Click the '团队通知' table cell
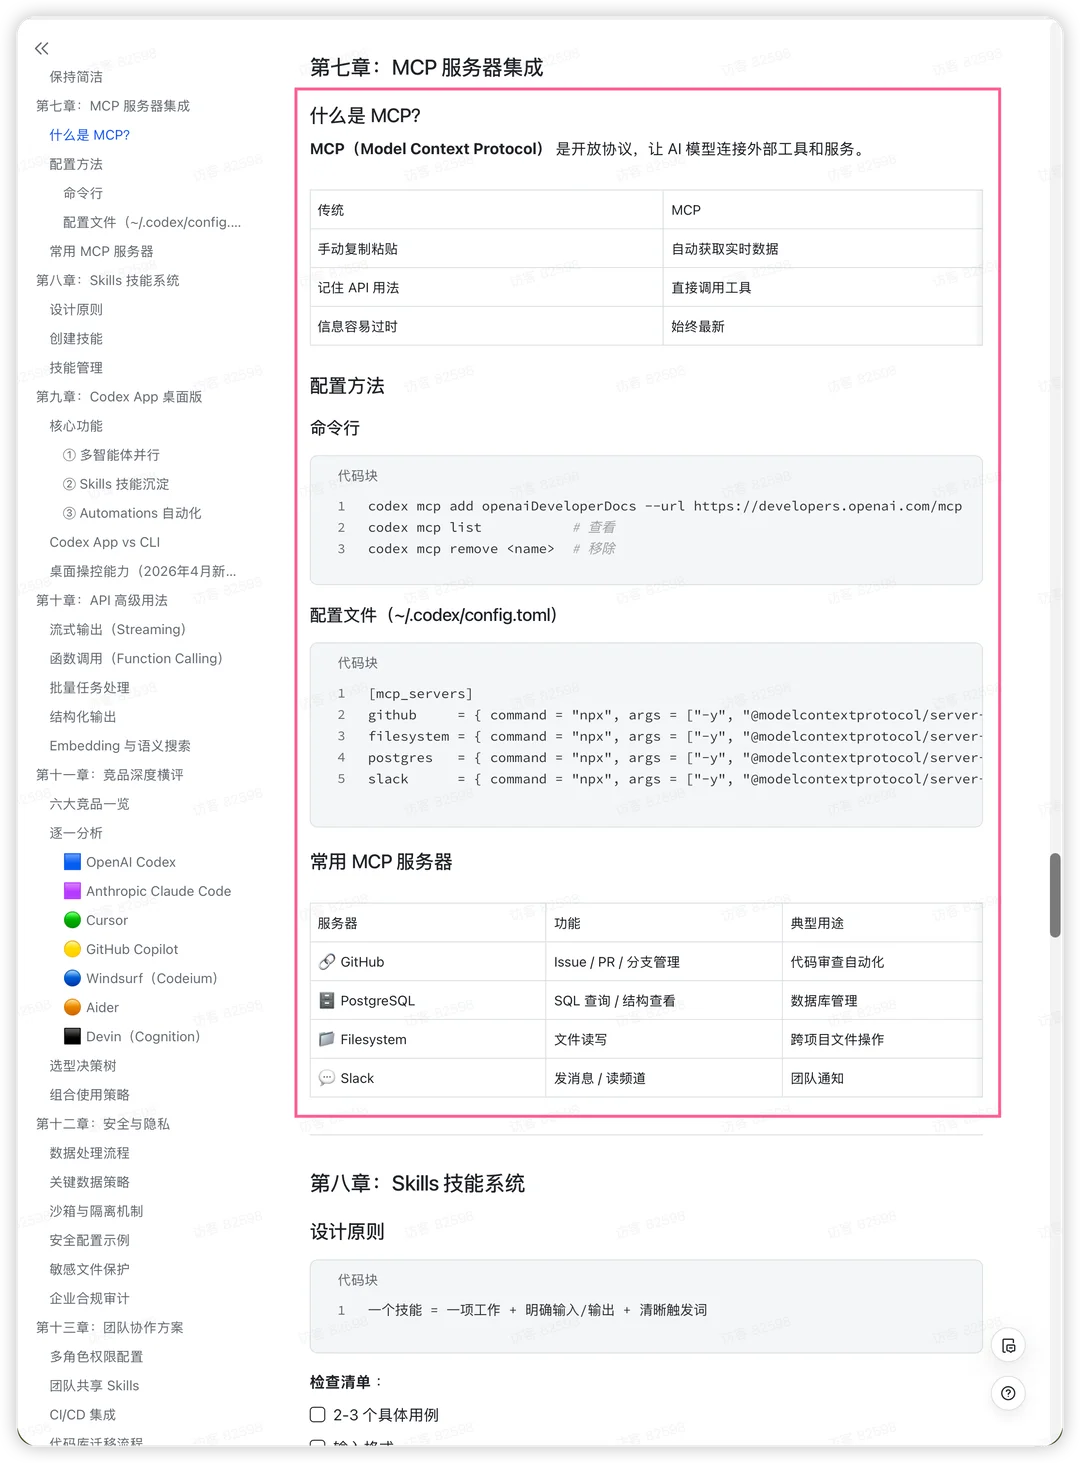 click(881, 1078)
